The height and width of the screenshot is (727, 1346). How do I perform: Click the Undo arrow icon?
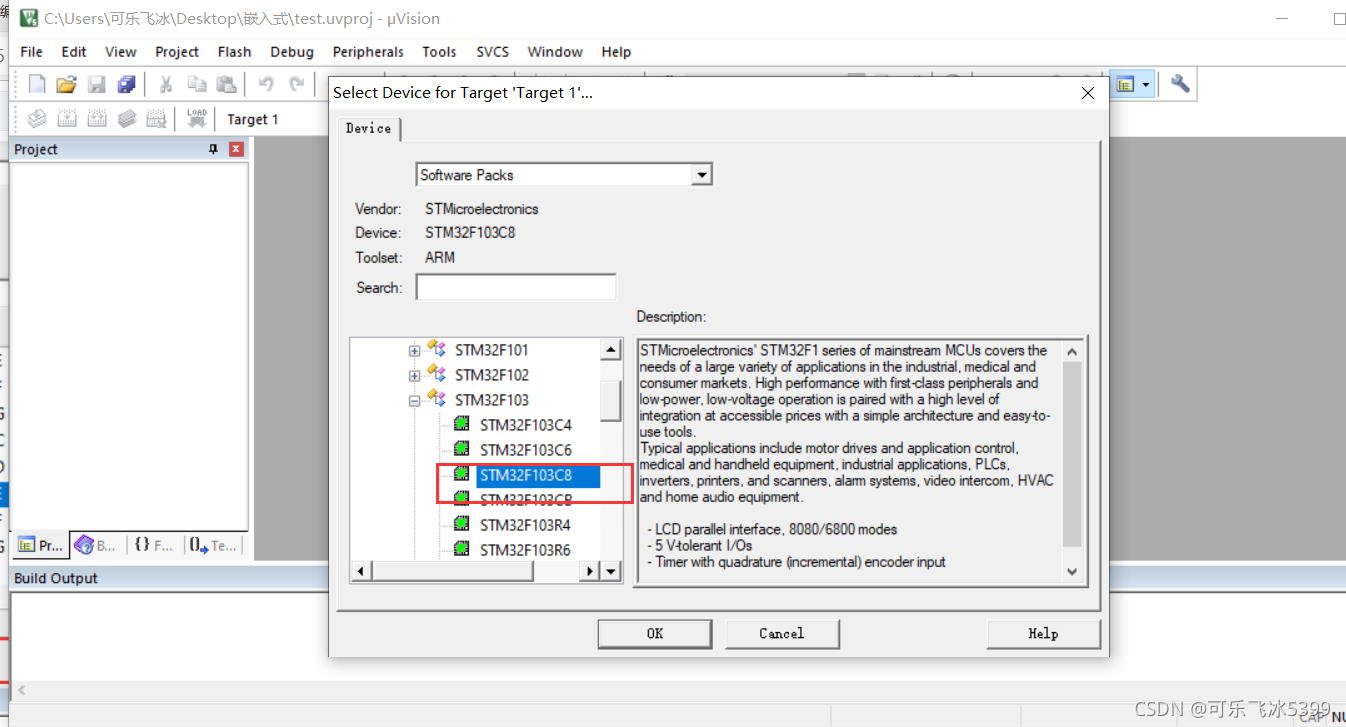[266, 85]
